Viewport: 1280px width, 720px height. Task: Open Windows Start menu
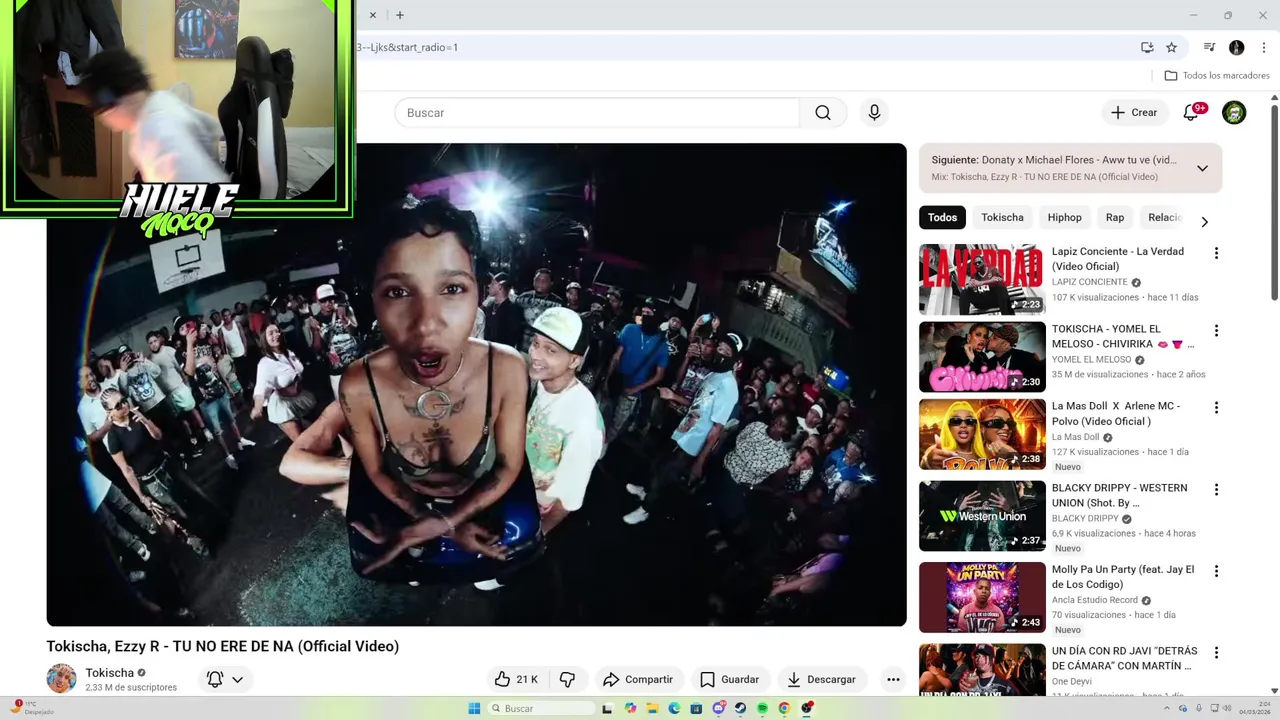pos(474,708)
